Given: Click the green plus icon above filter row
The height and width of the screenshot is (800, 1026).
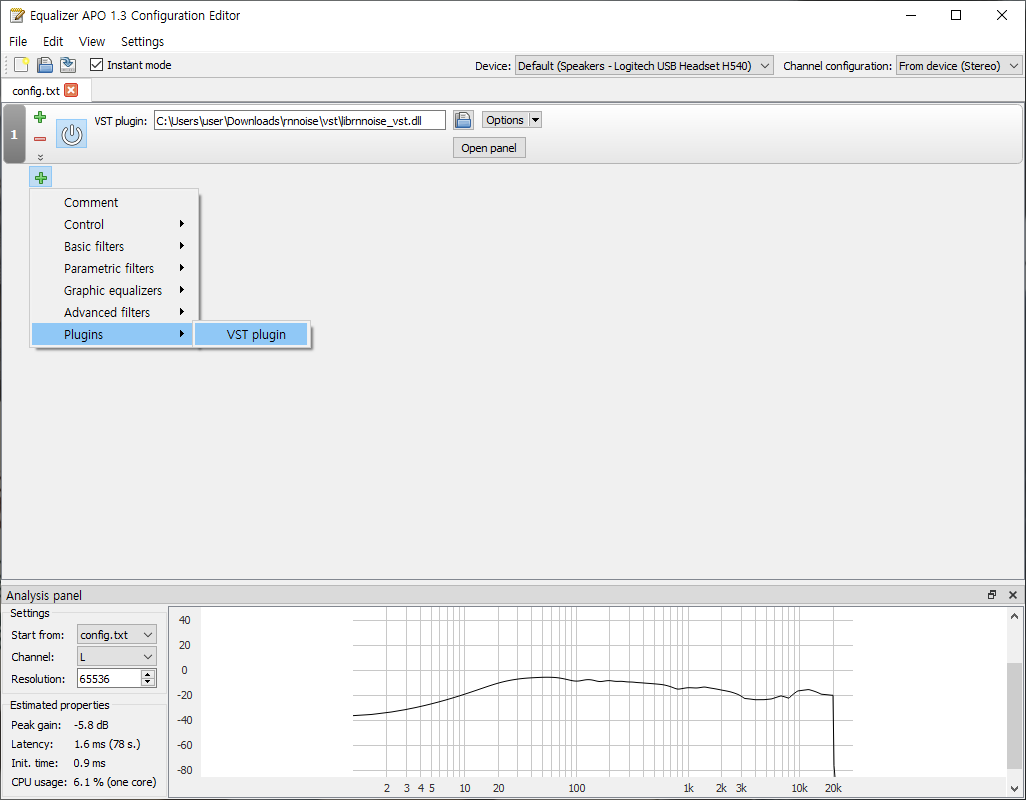Looking at the screenshot, I should pos(40,117).
